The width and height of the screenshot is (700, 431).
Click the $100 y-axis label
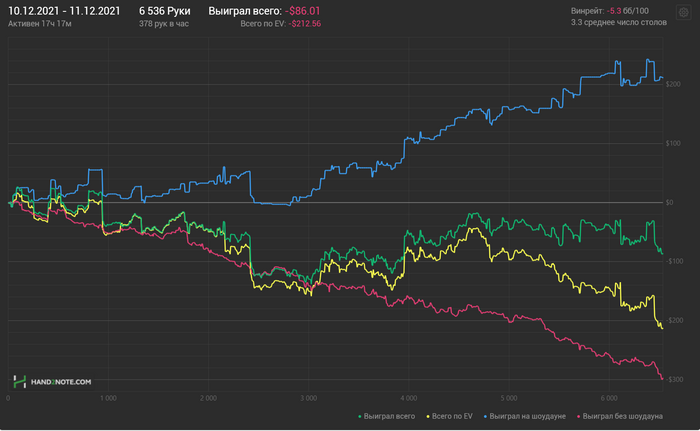point(673,143)
